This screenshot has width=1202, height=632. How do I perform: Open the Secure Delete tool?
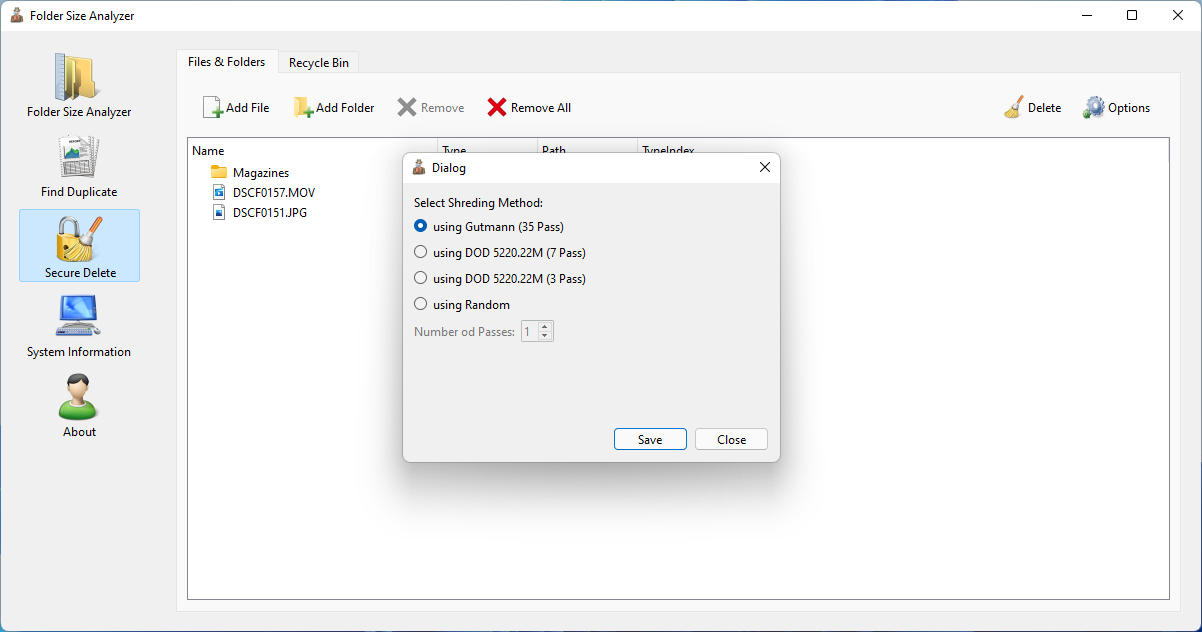coord(79,245)
